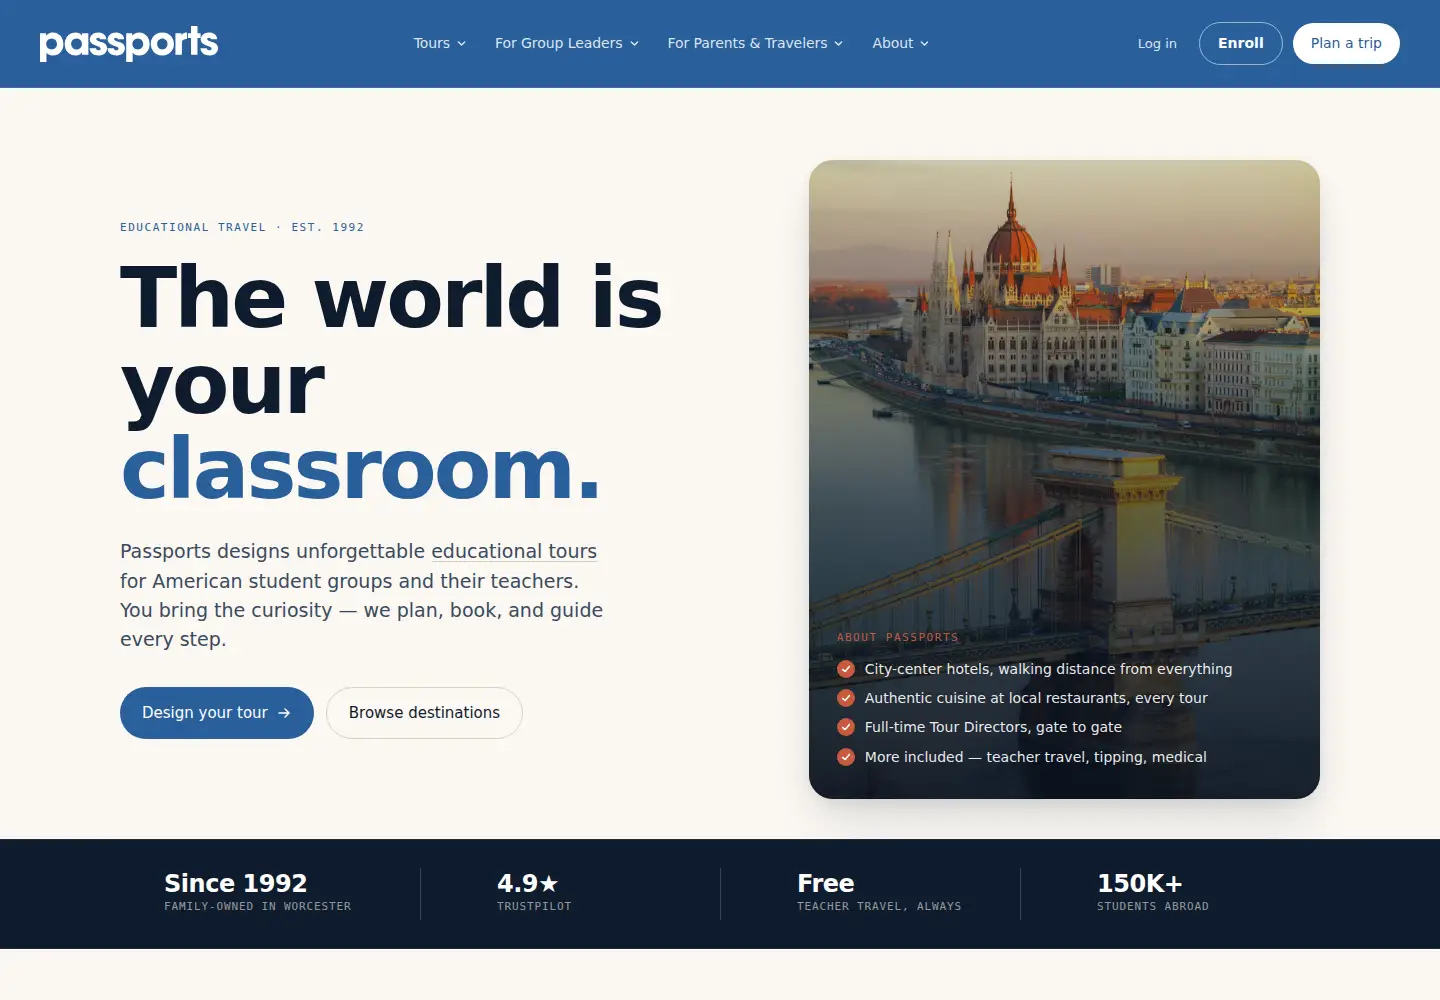Click 'STUDENTS ABROAD' caption
This screenshot has height=1000, width=1440.
tap(1153, 906)
